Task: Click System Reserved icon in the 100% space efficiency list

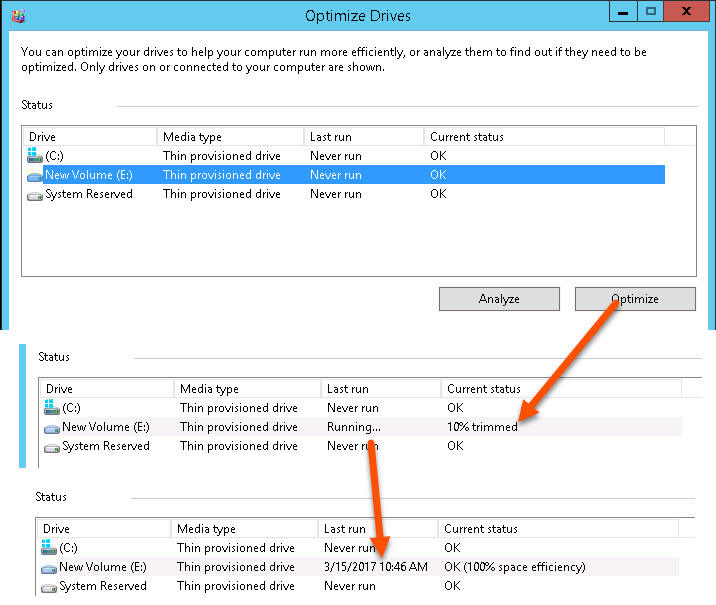Action: click(49, 588)
